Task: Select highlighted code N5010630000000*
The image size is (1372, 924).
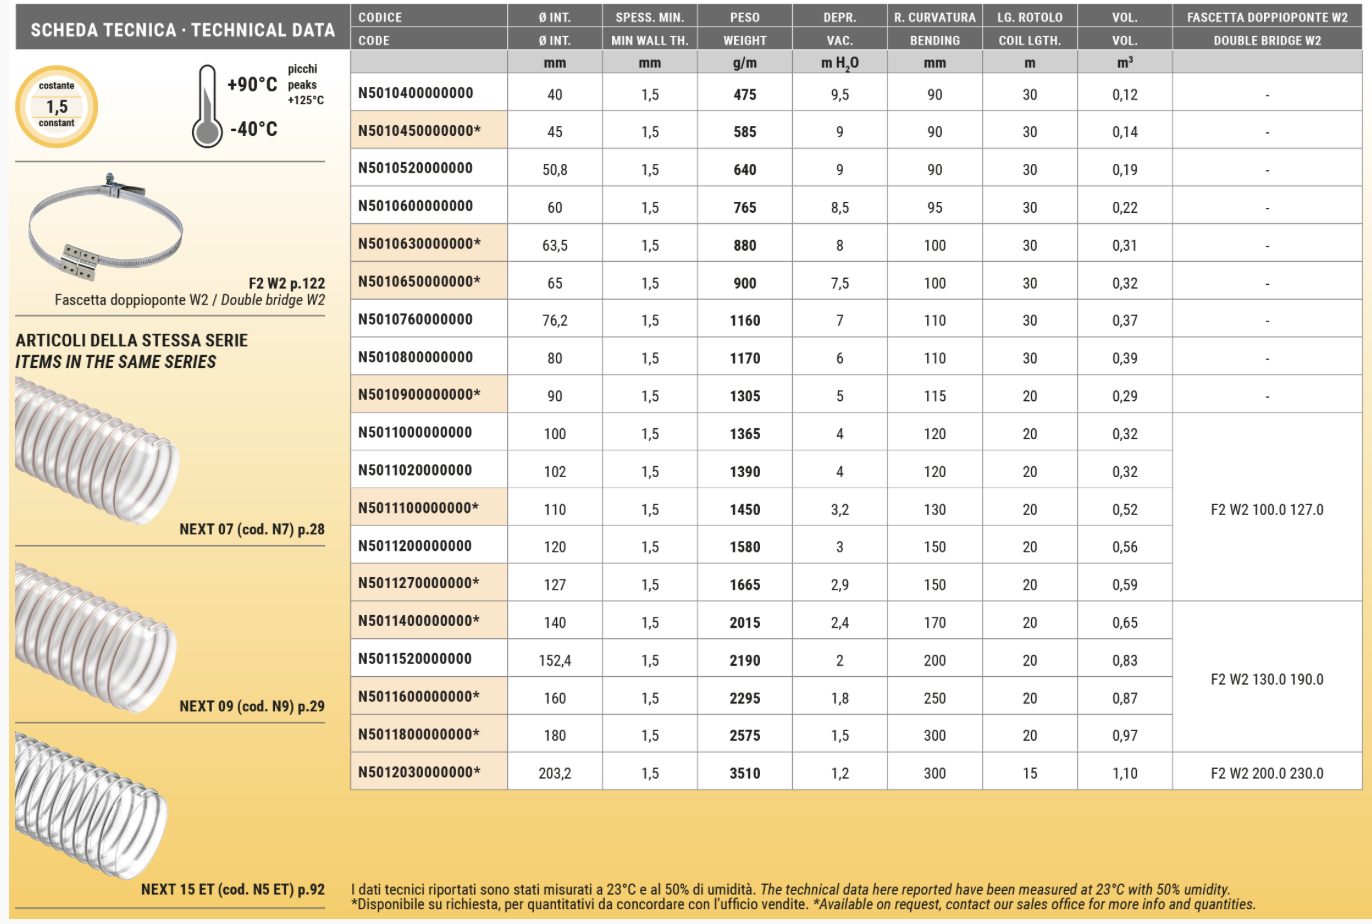Action: pos(419,244)
